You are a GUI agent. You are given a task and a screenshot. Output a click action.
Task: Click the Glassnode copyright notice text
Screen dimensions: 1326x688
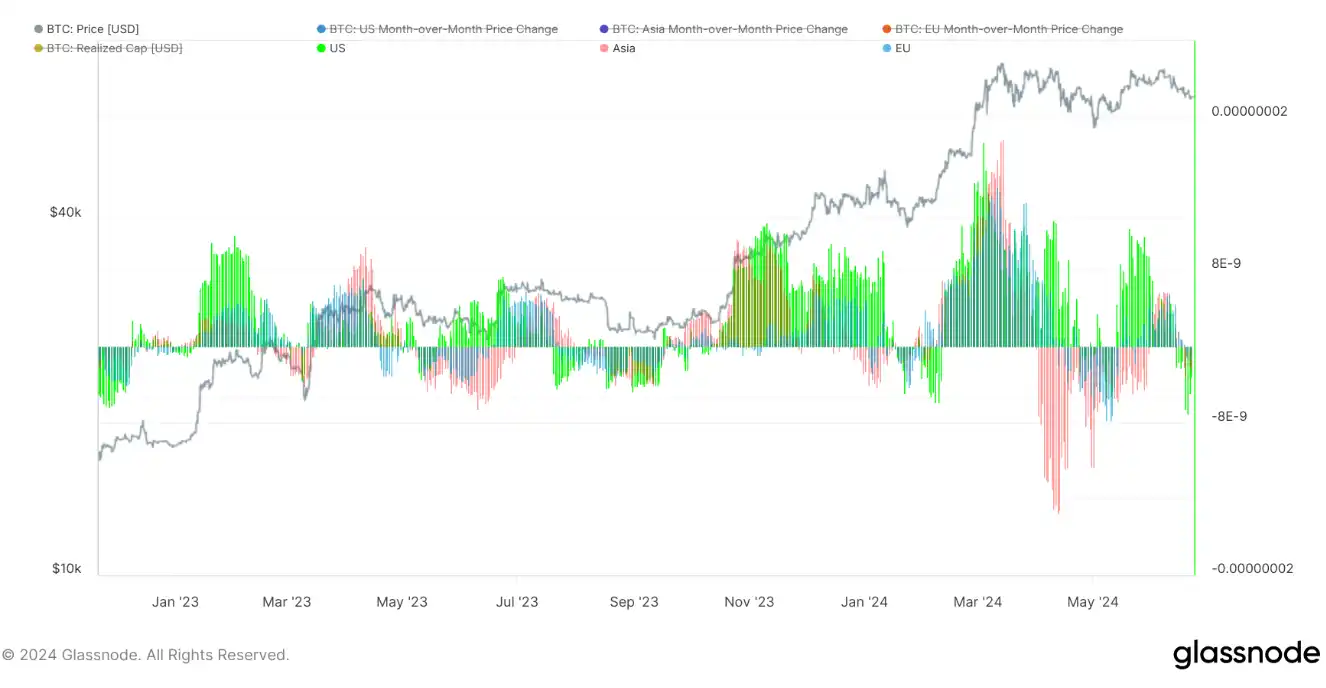click(x=146, y=655)
